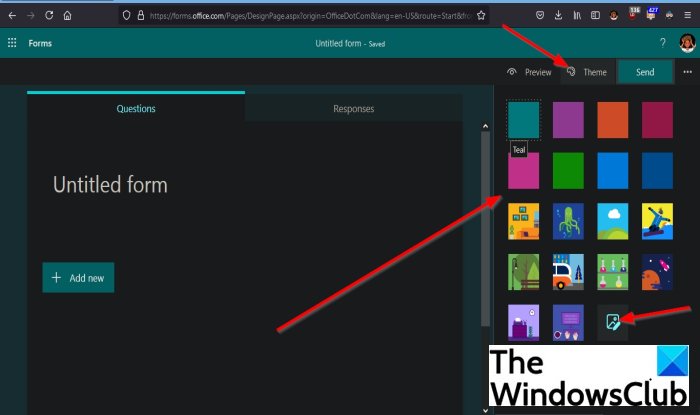Screen dimensions: 700x415
Task: Open the browser library icon
Action: [x=577, y=16]
